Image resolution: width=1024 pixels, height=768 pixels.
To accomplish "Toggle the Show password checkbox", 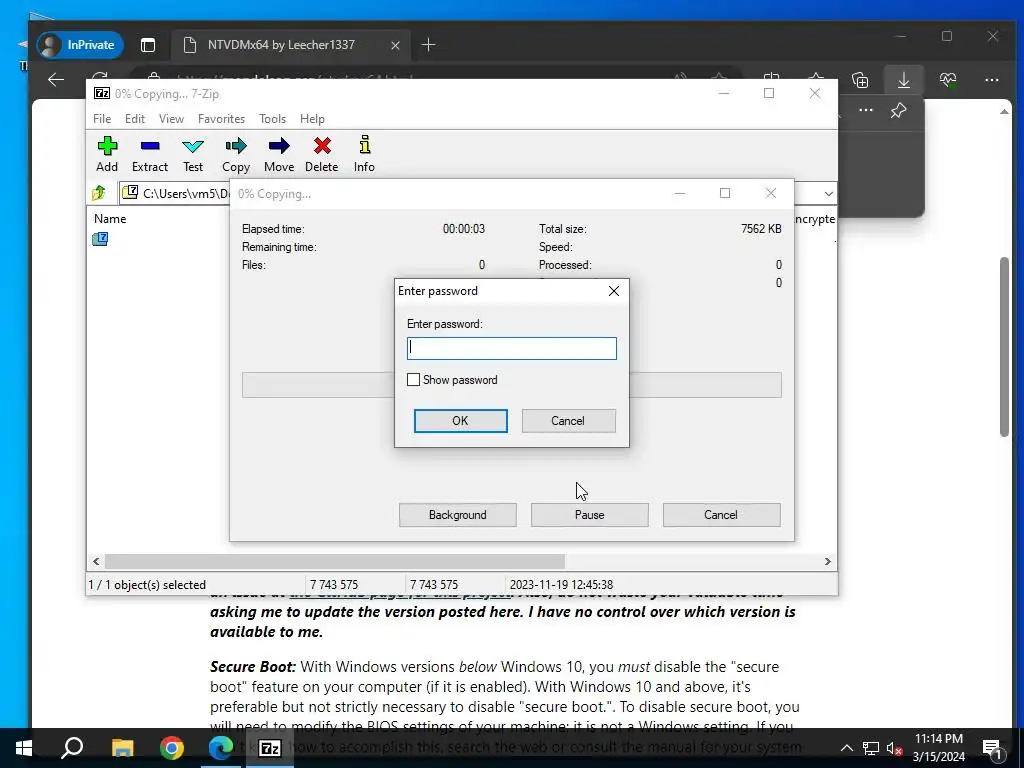I will (413, 380).
